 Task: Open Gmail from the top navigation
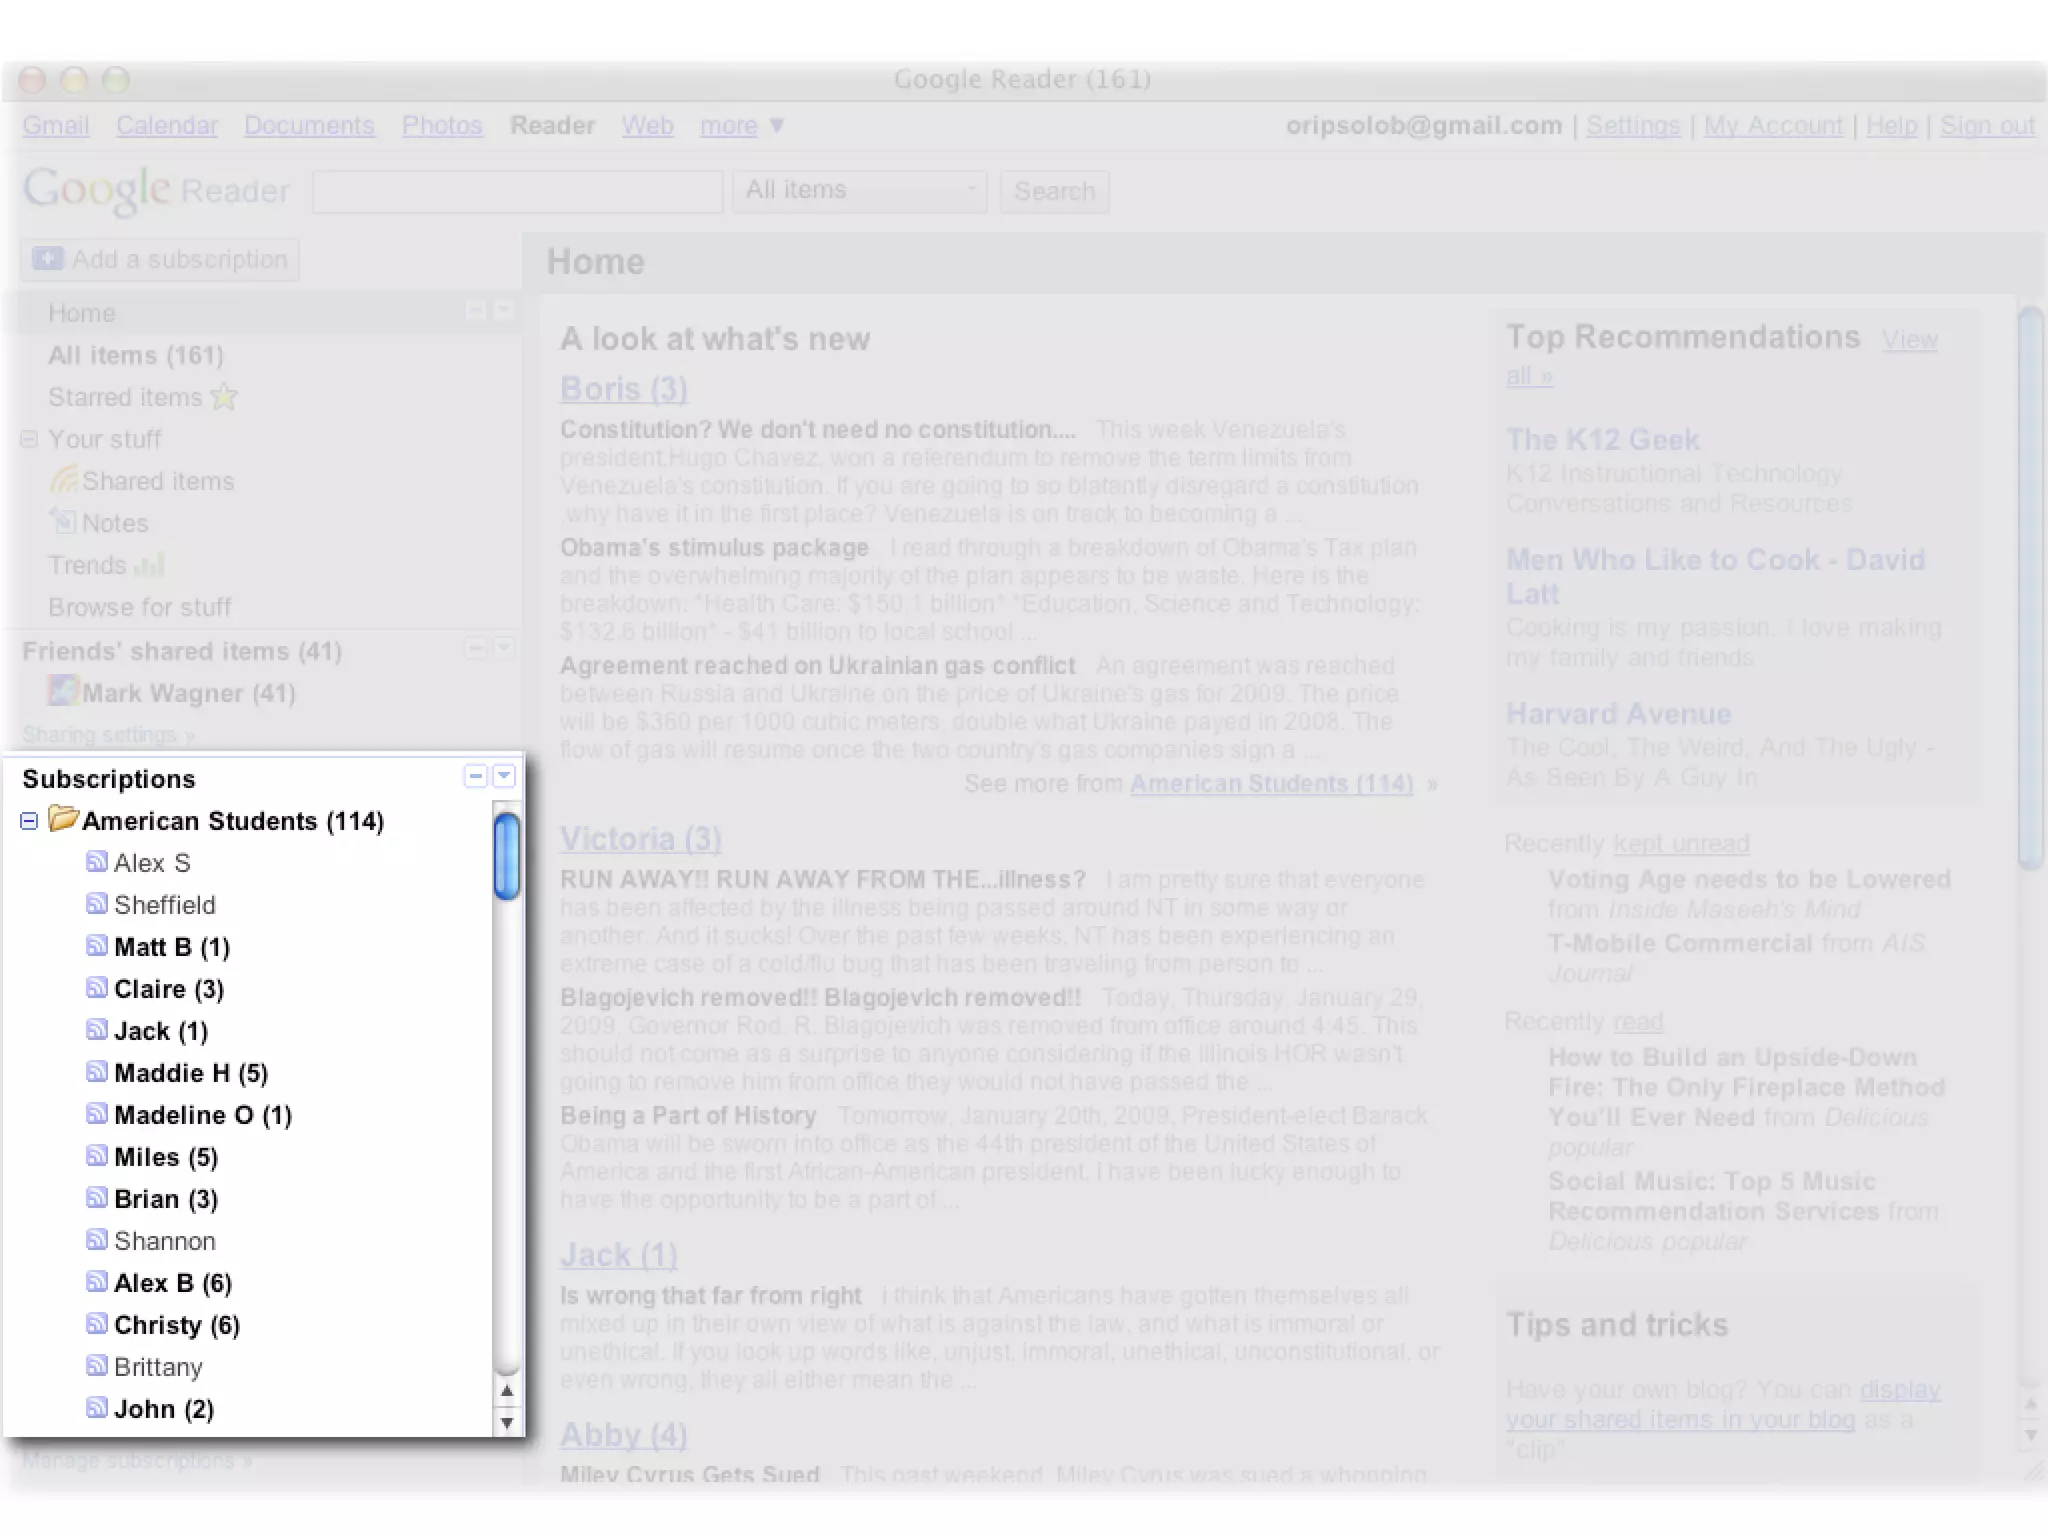point(56,126)
